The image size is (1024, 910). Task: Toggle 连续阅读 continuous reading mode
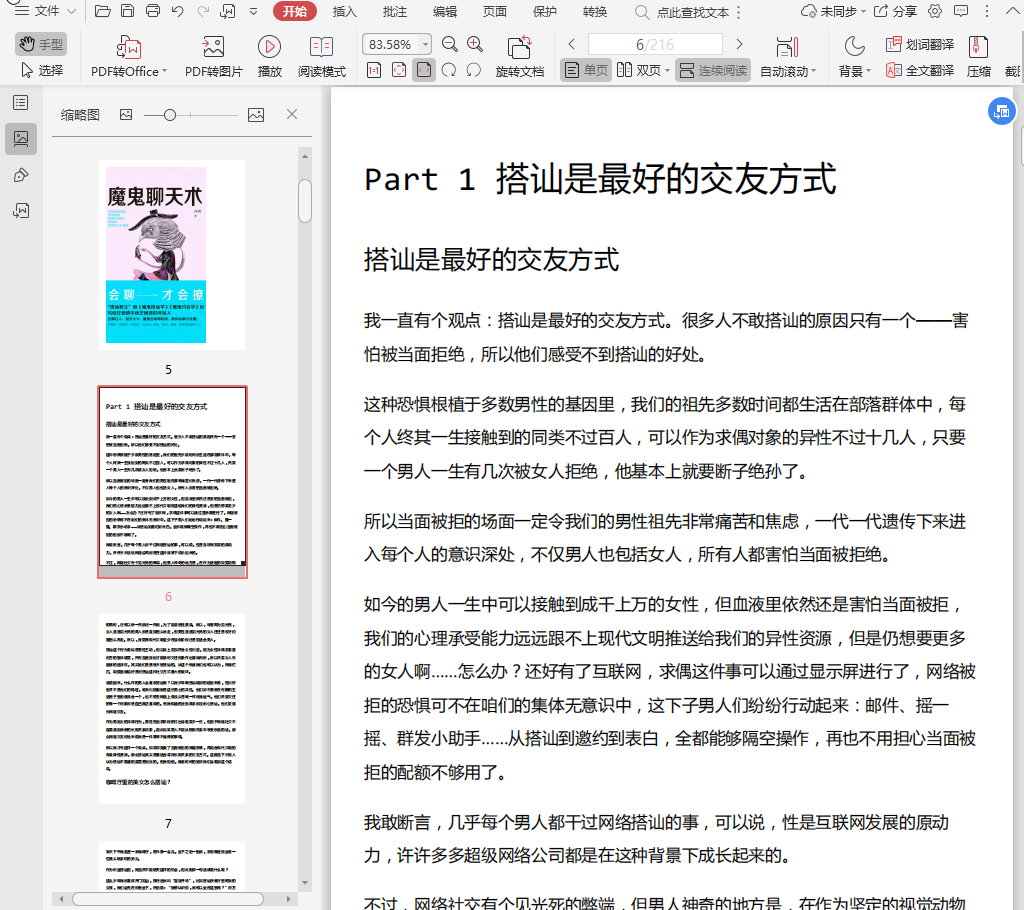[x=713, y=71]
